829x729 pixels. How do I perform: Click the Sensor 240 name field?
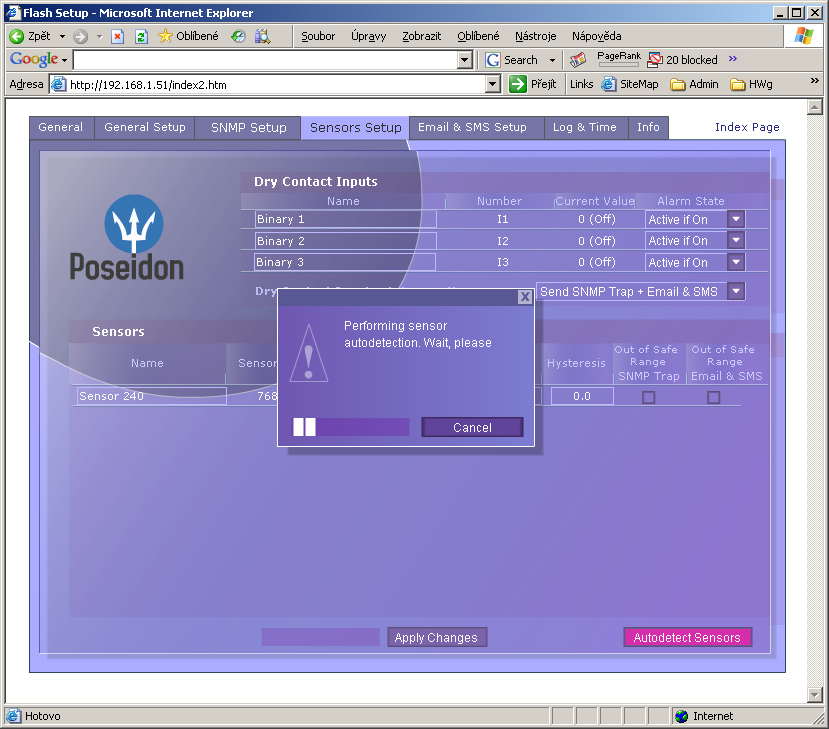pos(152,396)
